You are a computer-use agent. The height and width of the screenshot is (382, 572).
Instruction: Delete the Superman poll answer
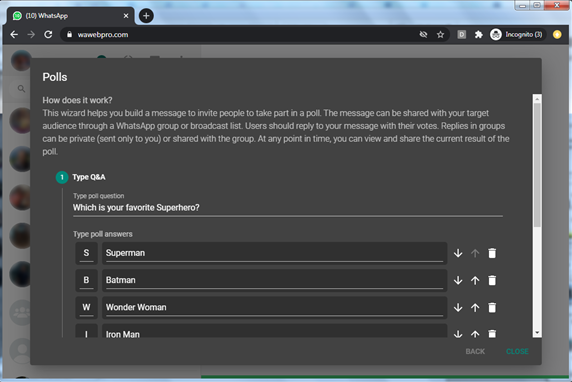coord(492,253)
